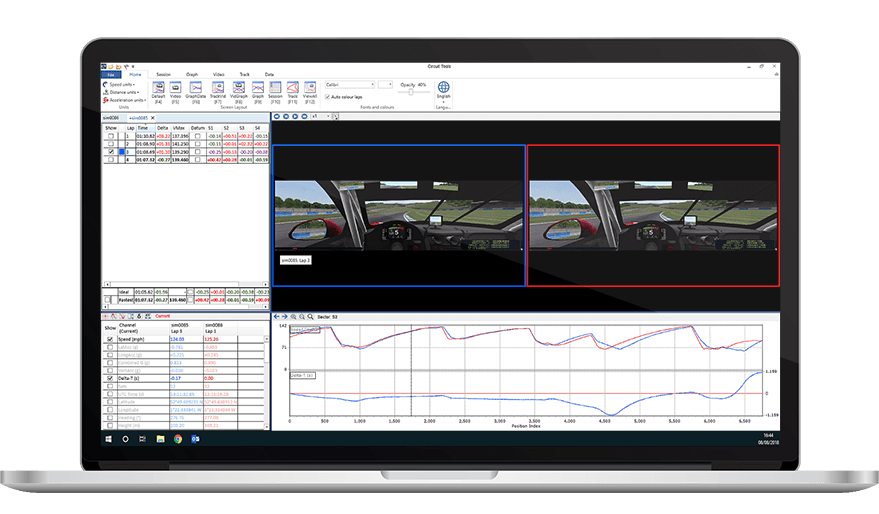Viewport: 879px width, 514px height.
Task: Switch to the Track [F11] layout
Action: click(293, 90)
